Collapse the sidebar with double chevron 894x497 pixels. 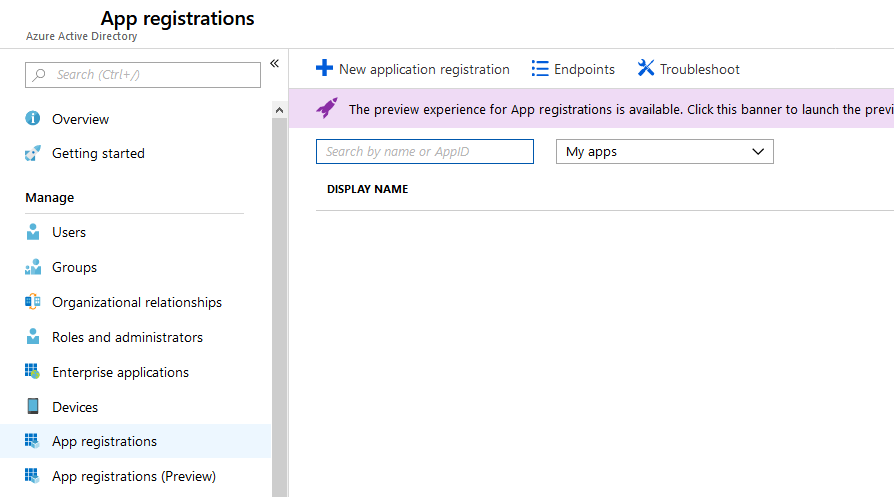(274, 64)
